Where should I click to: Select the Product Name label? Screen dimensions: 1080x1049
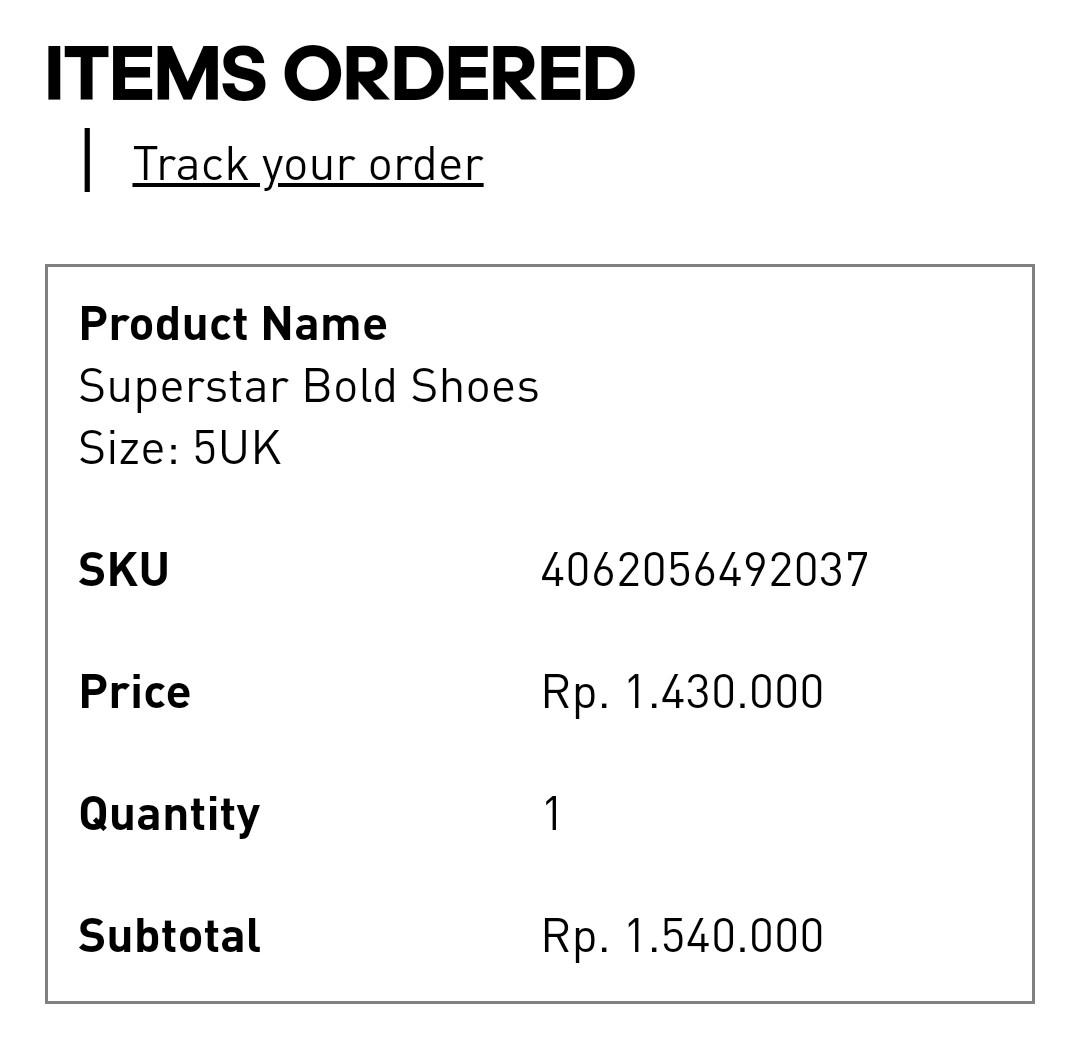tap(233, 324)
